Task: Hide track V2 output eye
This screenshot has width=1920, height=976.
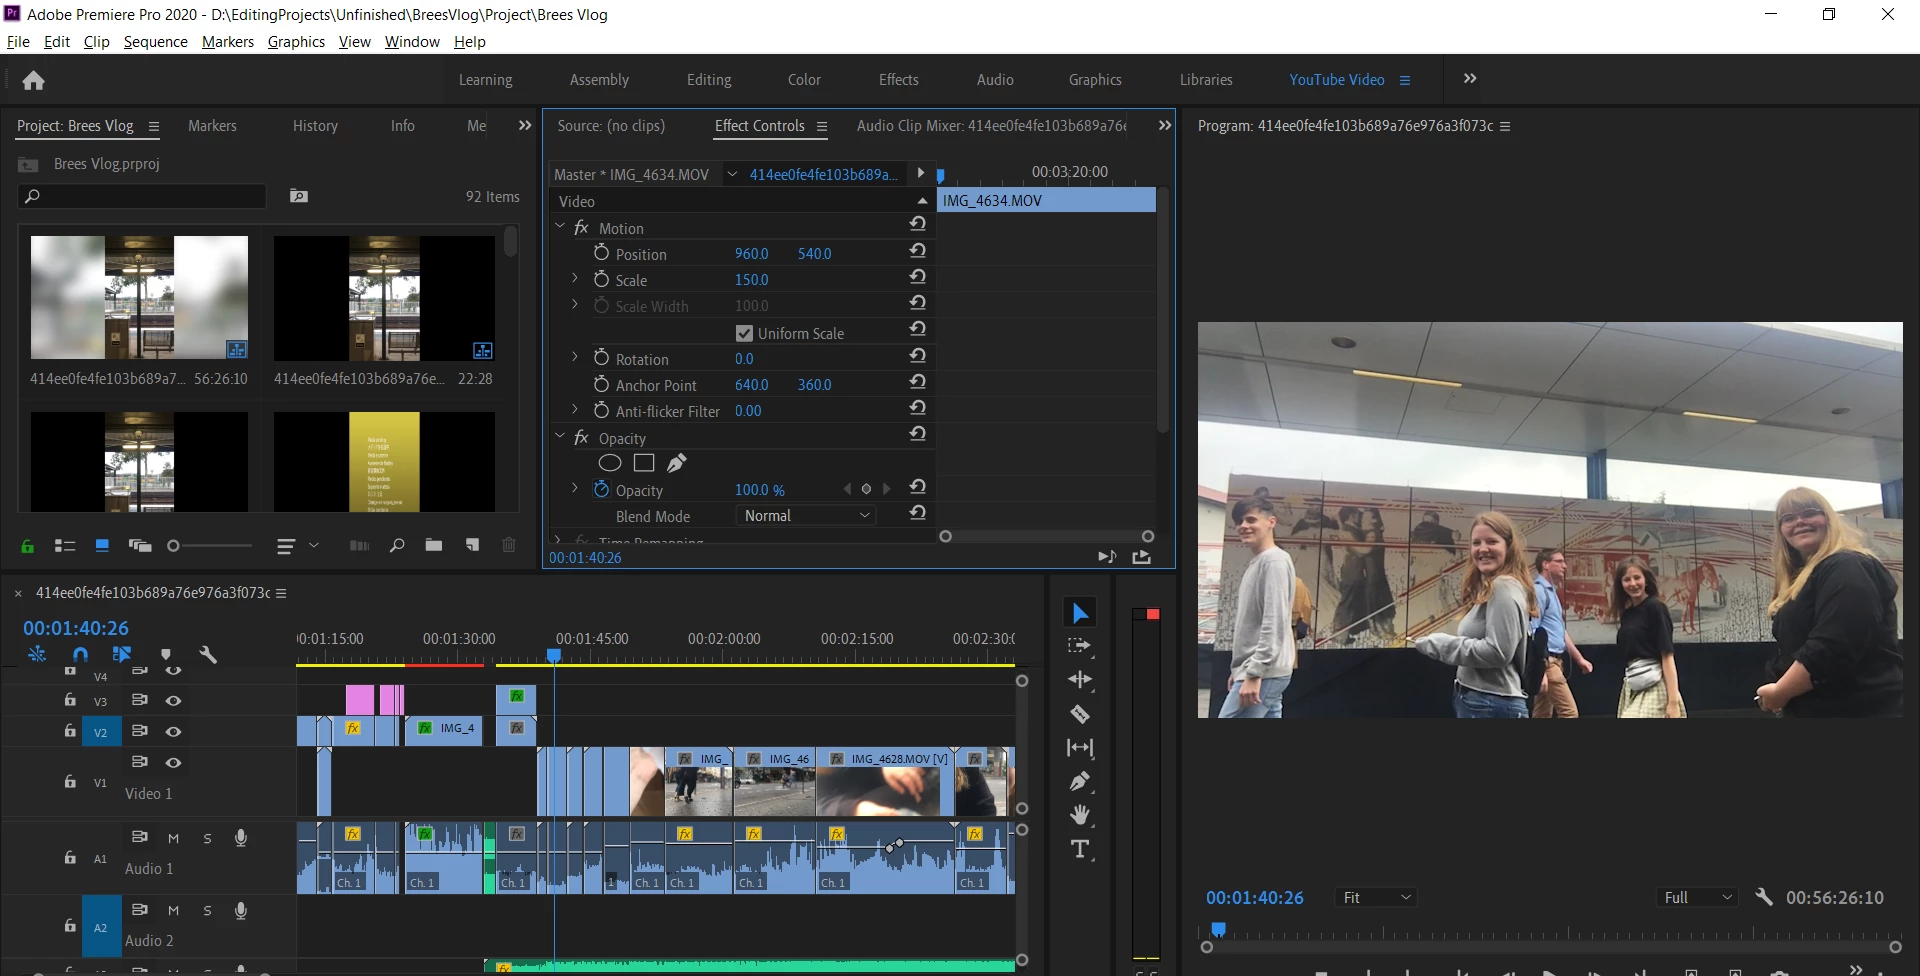Action: coord(173,732)
